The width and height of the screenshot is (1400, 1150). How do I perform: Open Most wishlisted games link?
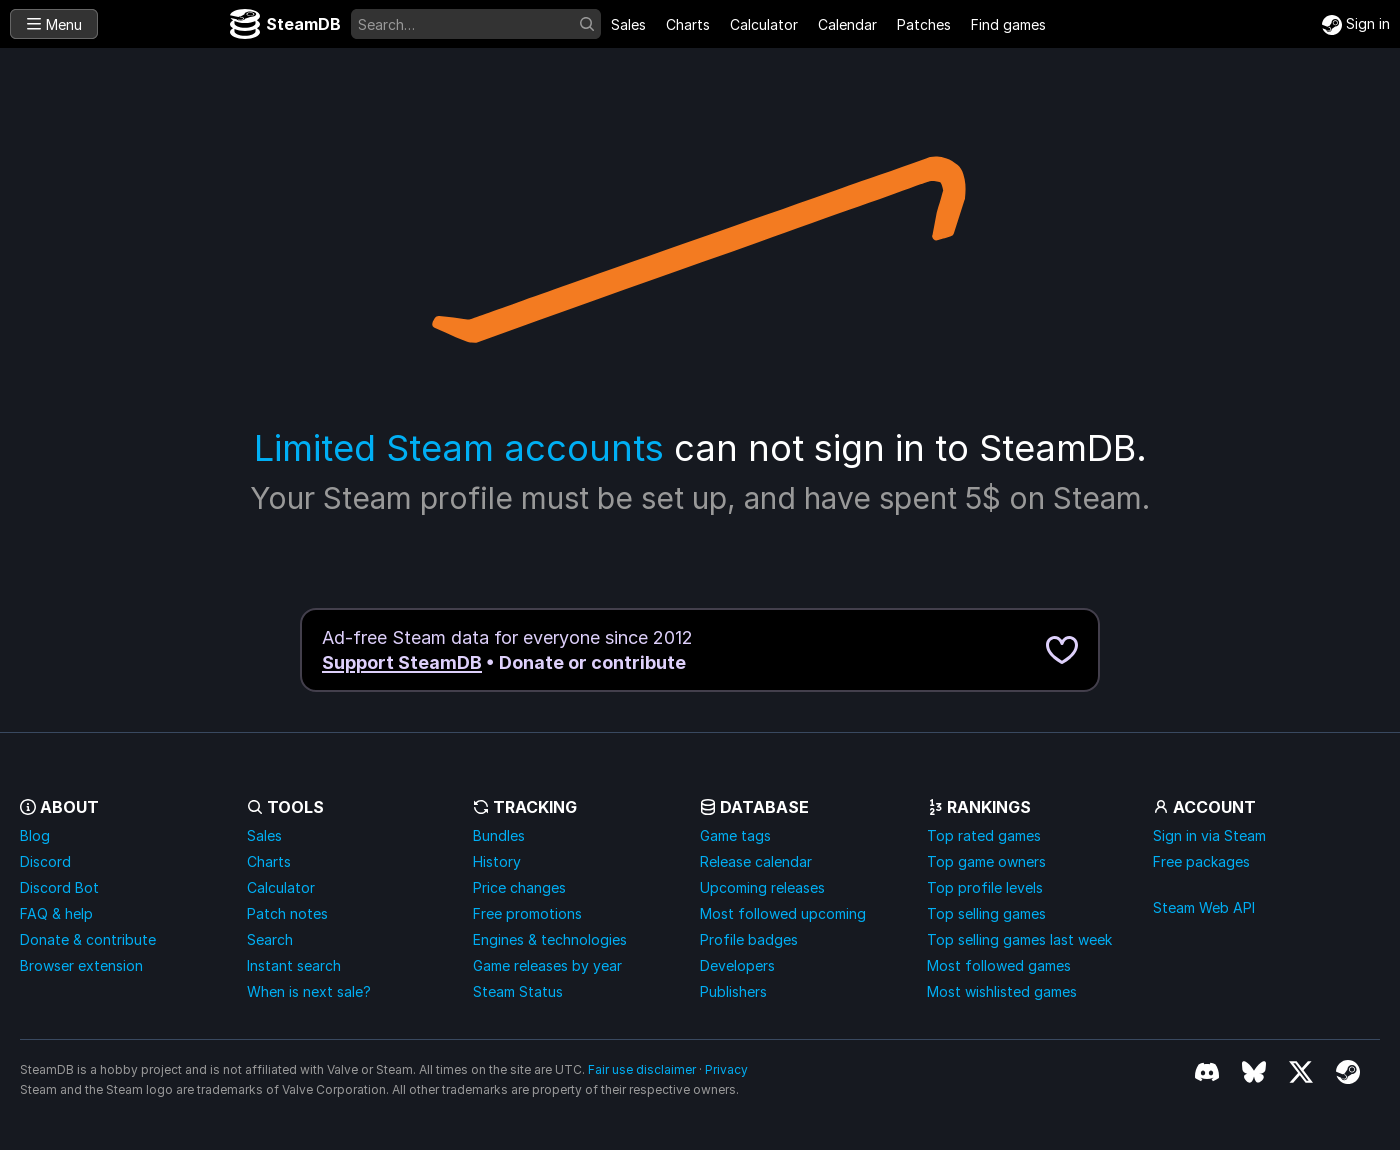pyautogui.click(x=1002, y=992)
